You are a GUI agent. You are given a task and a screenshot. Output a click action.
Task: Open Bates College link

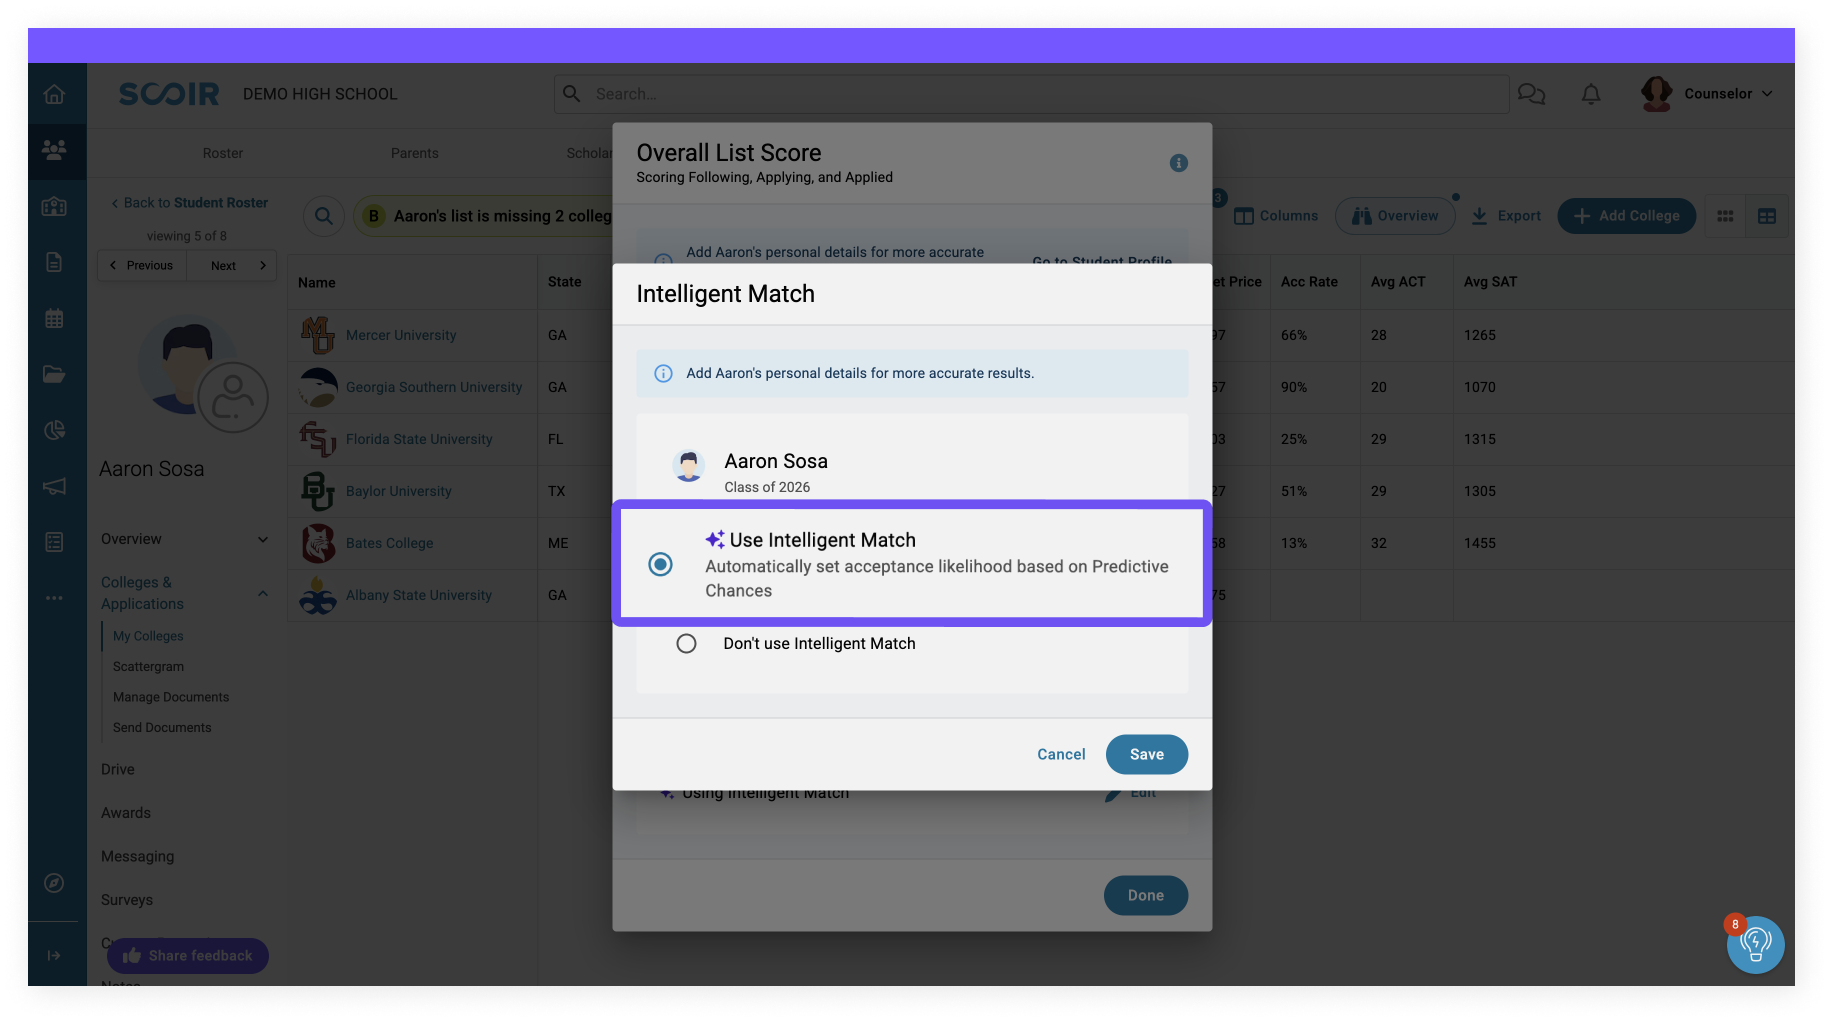390,543
